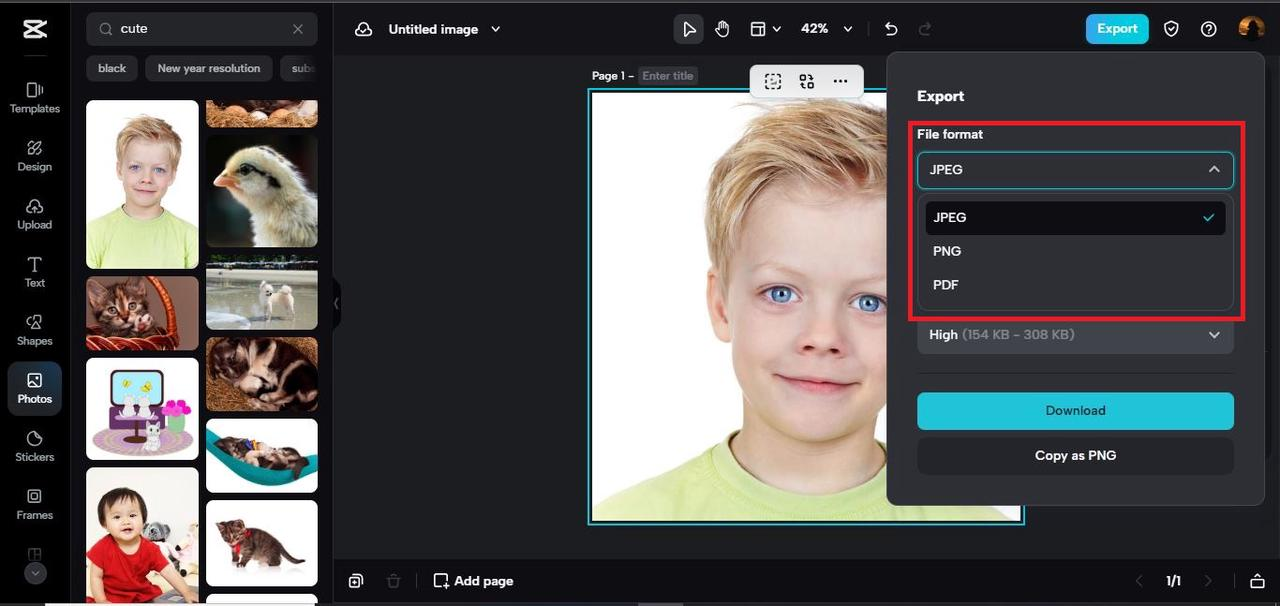Open the Text panel
Viewport: 1280px width, 606px height.
coord(35,271)
